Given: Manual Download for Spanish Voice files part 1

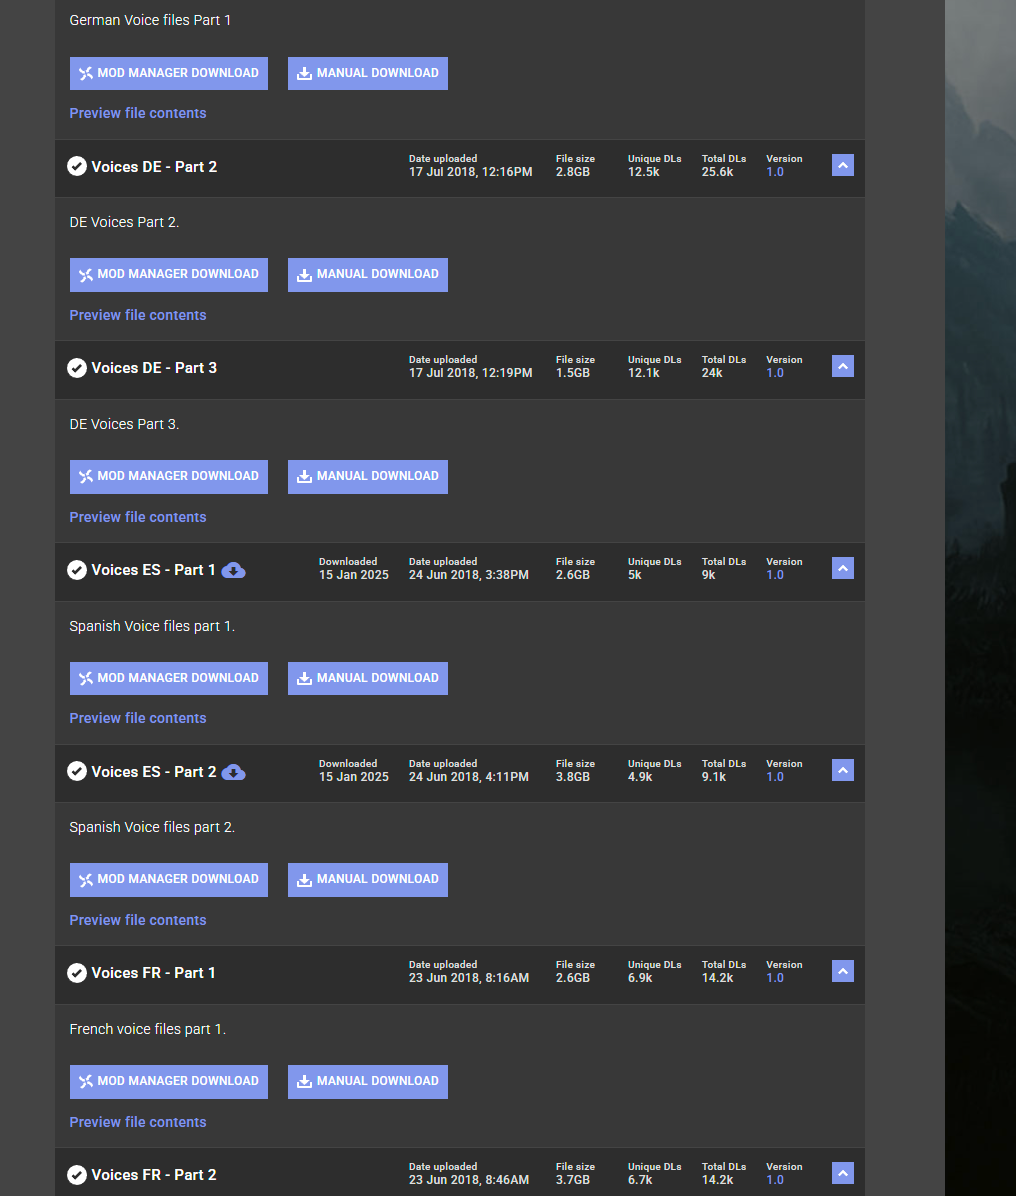Looking at the screenshot, I should 368,678.
